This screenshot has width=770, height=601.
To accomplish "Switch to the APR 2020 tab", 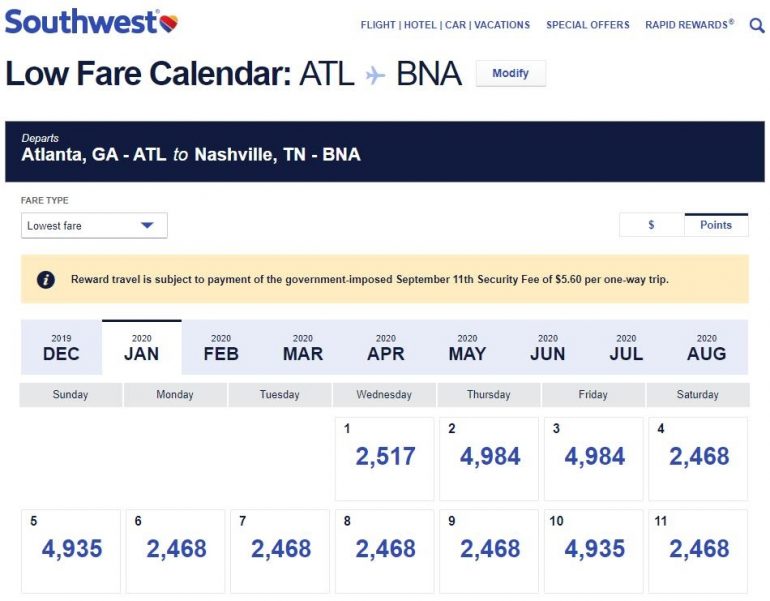I will (385, 348).
